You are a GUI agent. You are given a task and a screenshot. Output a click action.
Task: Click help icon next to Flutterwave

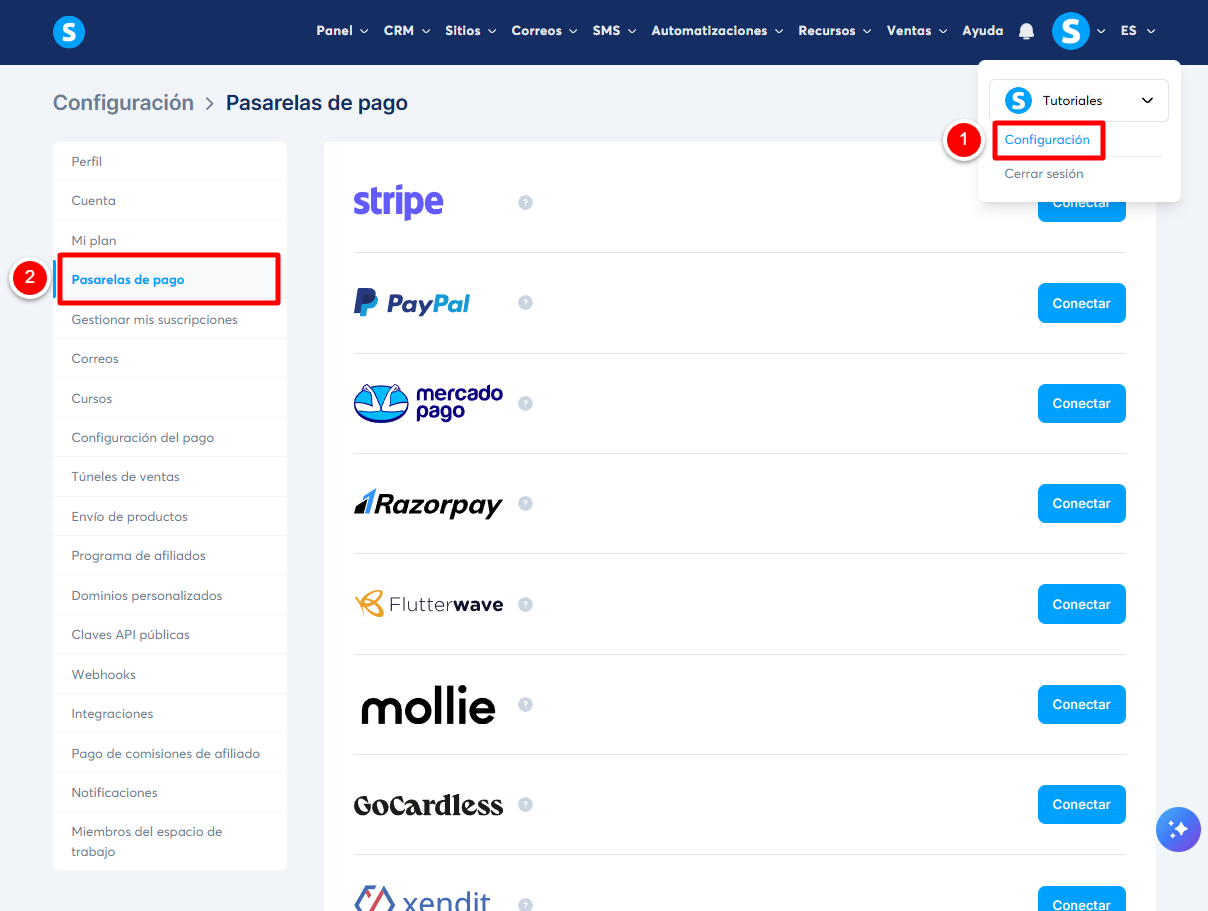525,604
